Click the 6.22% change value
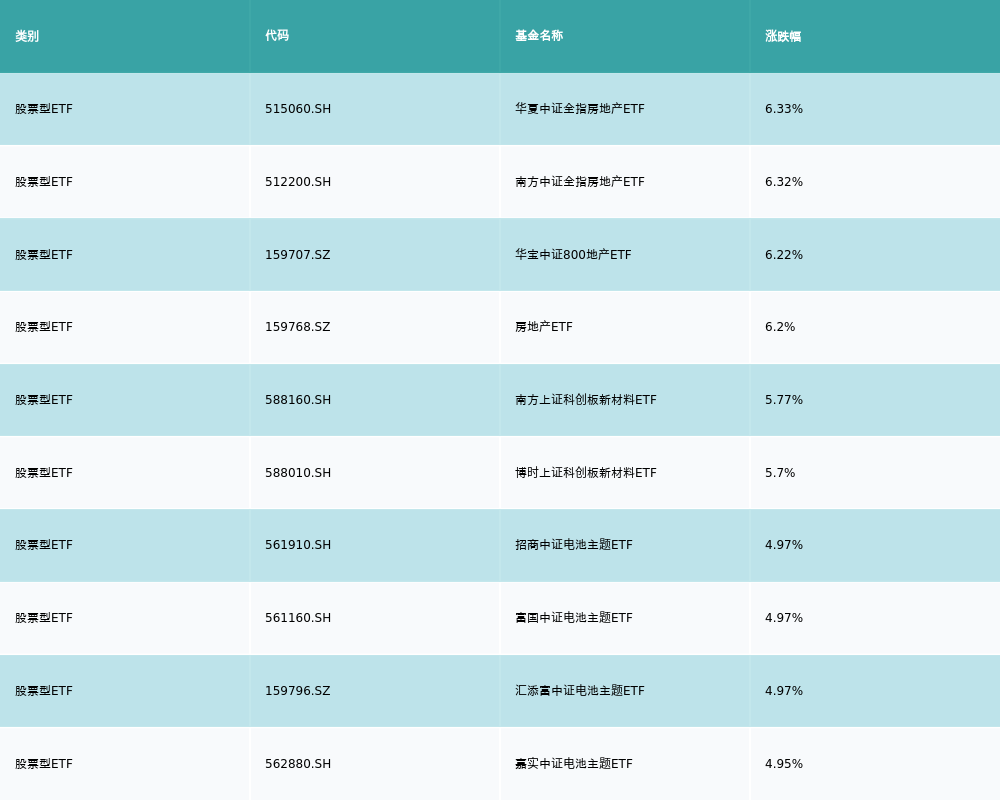The width and height of the screenshot is (1000, 800). click(784, 255)
